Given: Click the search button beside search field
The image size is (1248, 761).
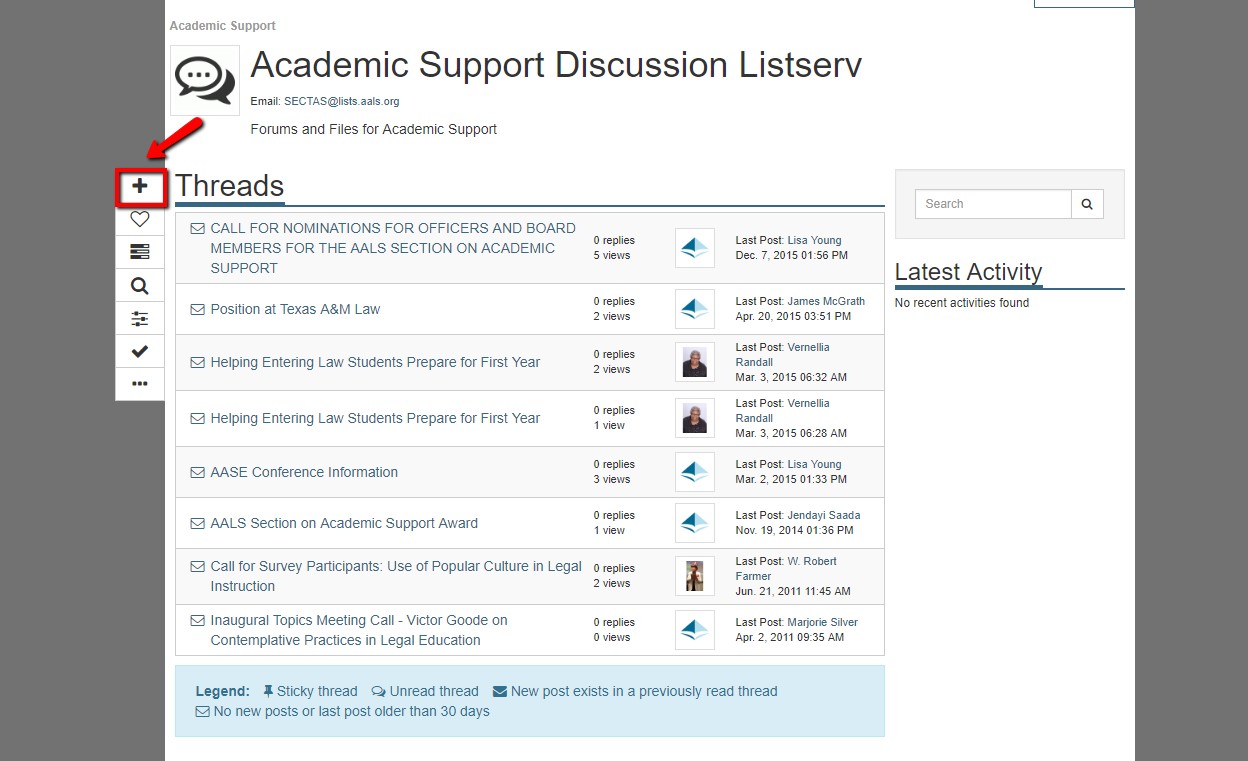Looking at the screenshot, I should tap(1087, 204).
